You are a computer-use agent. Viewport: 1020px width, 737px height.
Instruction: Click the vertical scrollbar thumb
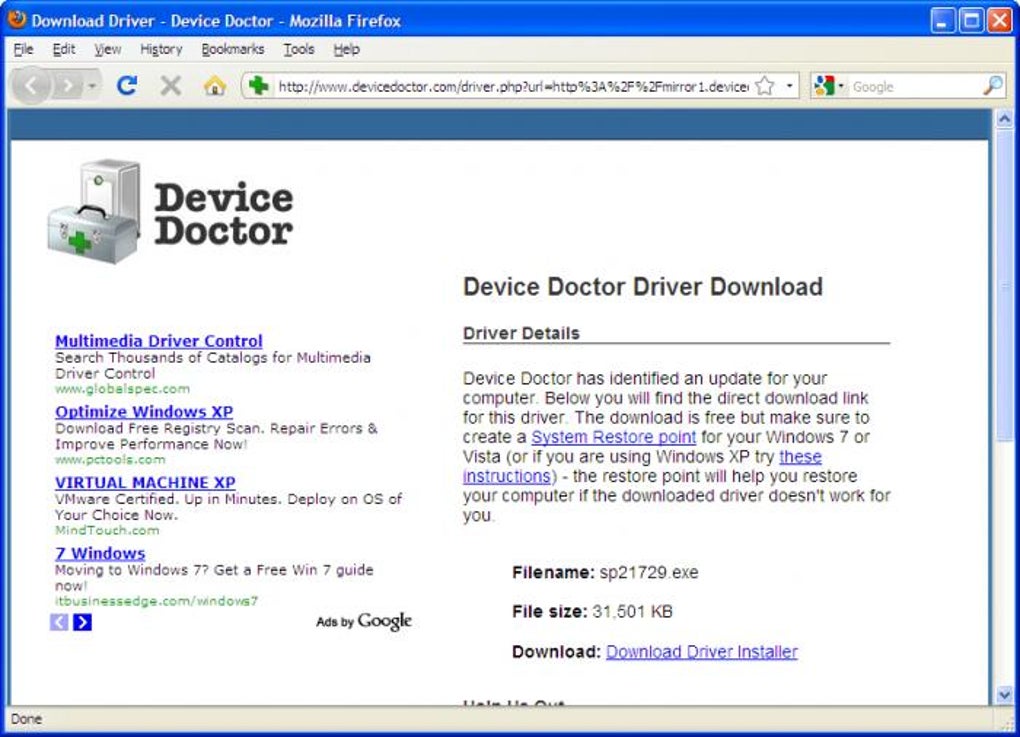(1004, 286)
